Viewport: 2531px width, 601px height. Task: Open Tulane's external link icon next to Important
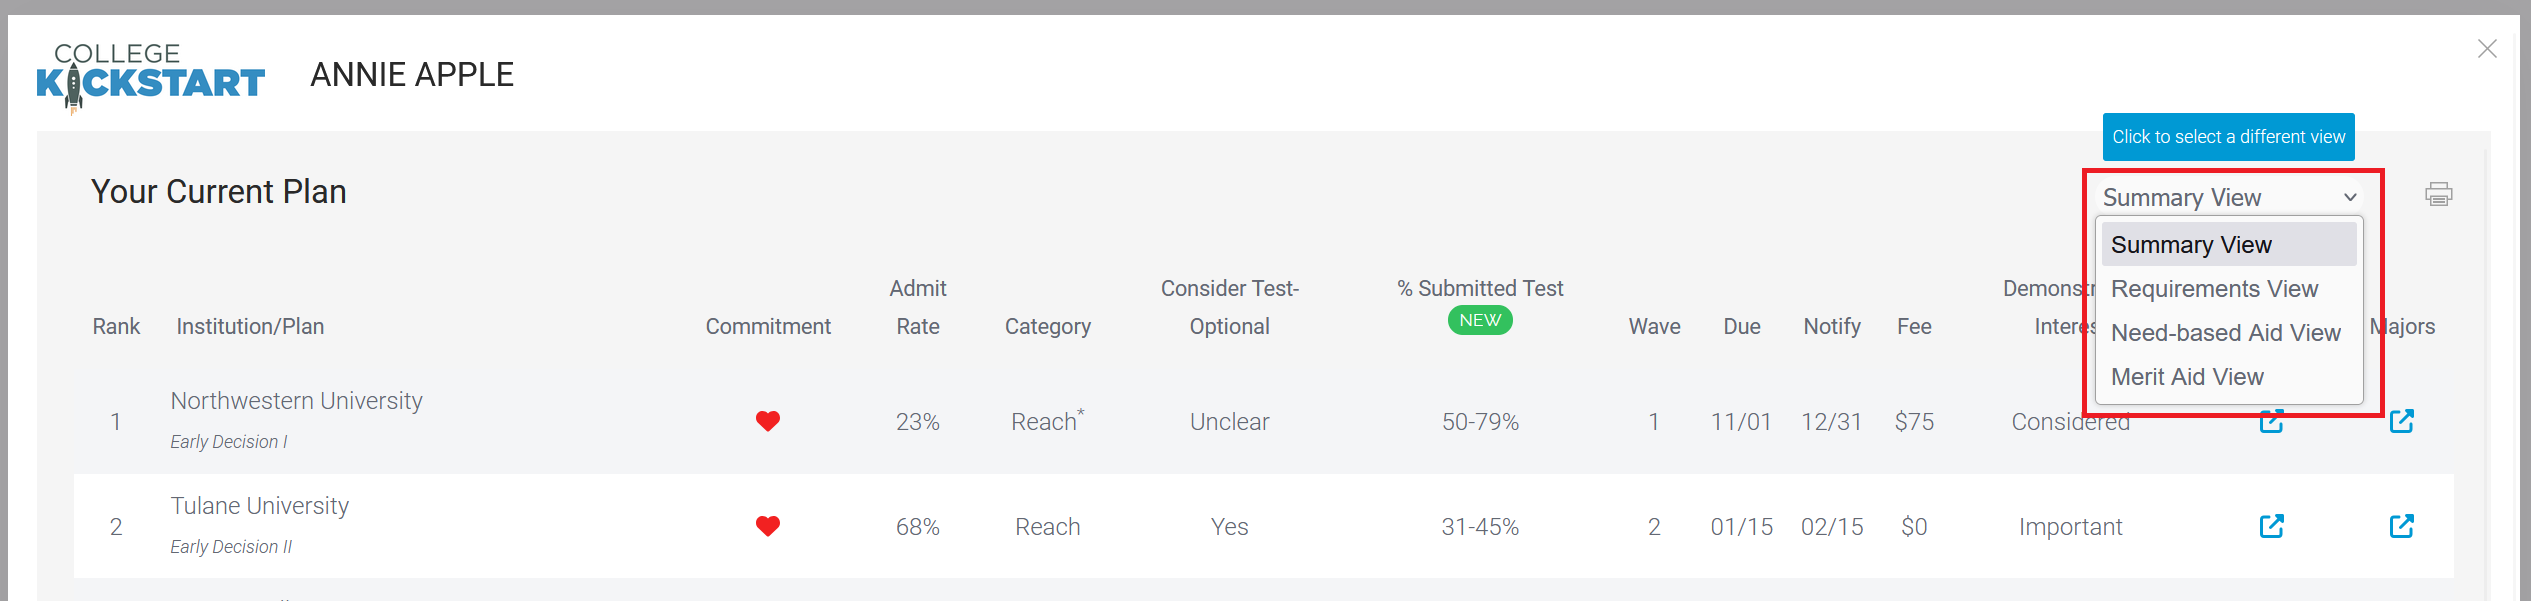tap(2271, 526)
